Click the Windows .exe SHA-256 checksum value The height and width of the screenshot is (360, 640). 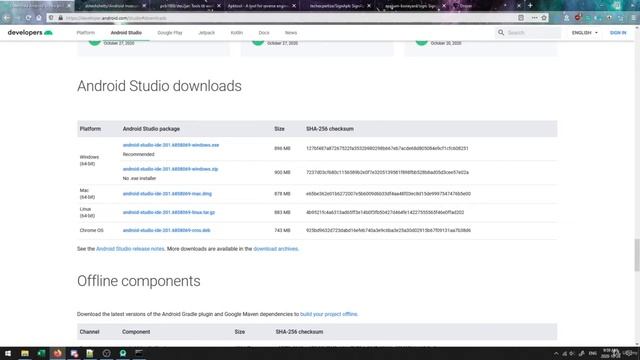pyautogui.click(x=387, y=149)
